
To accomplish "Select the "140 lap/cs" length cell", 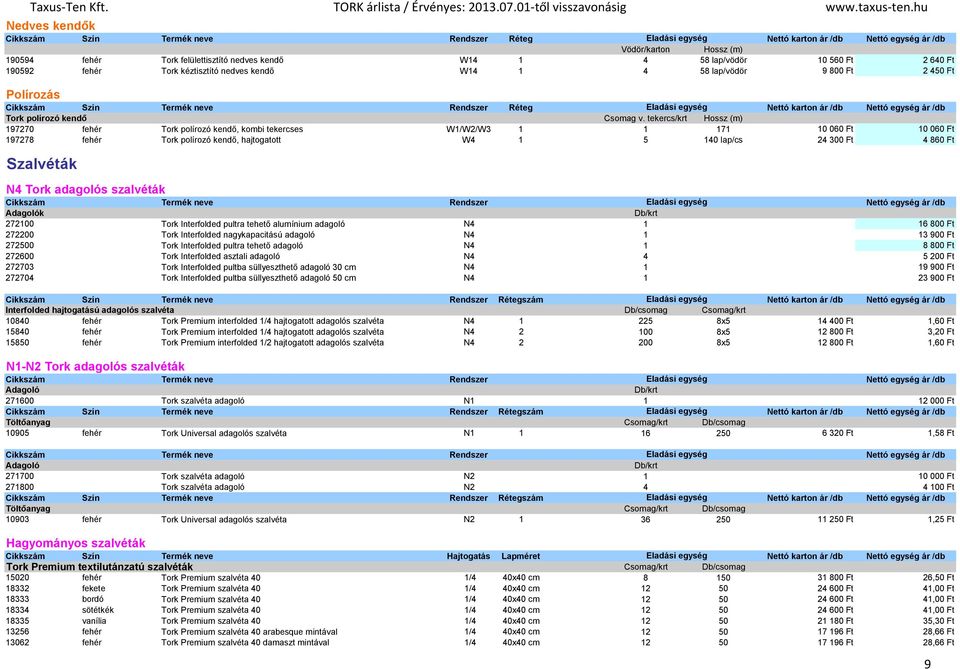I will (x=723, y=140).
